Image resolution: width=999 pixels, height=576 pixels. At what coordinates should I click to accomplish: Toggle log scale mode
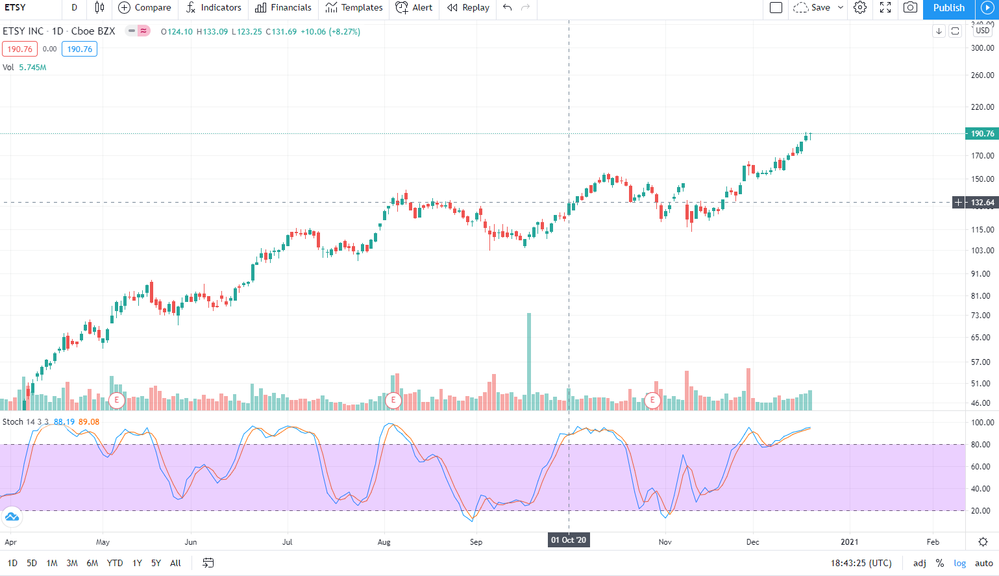click(959, 563)
